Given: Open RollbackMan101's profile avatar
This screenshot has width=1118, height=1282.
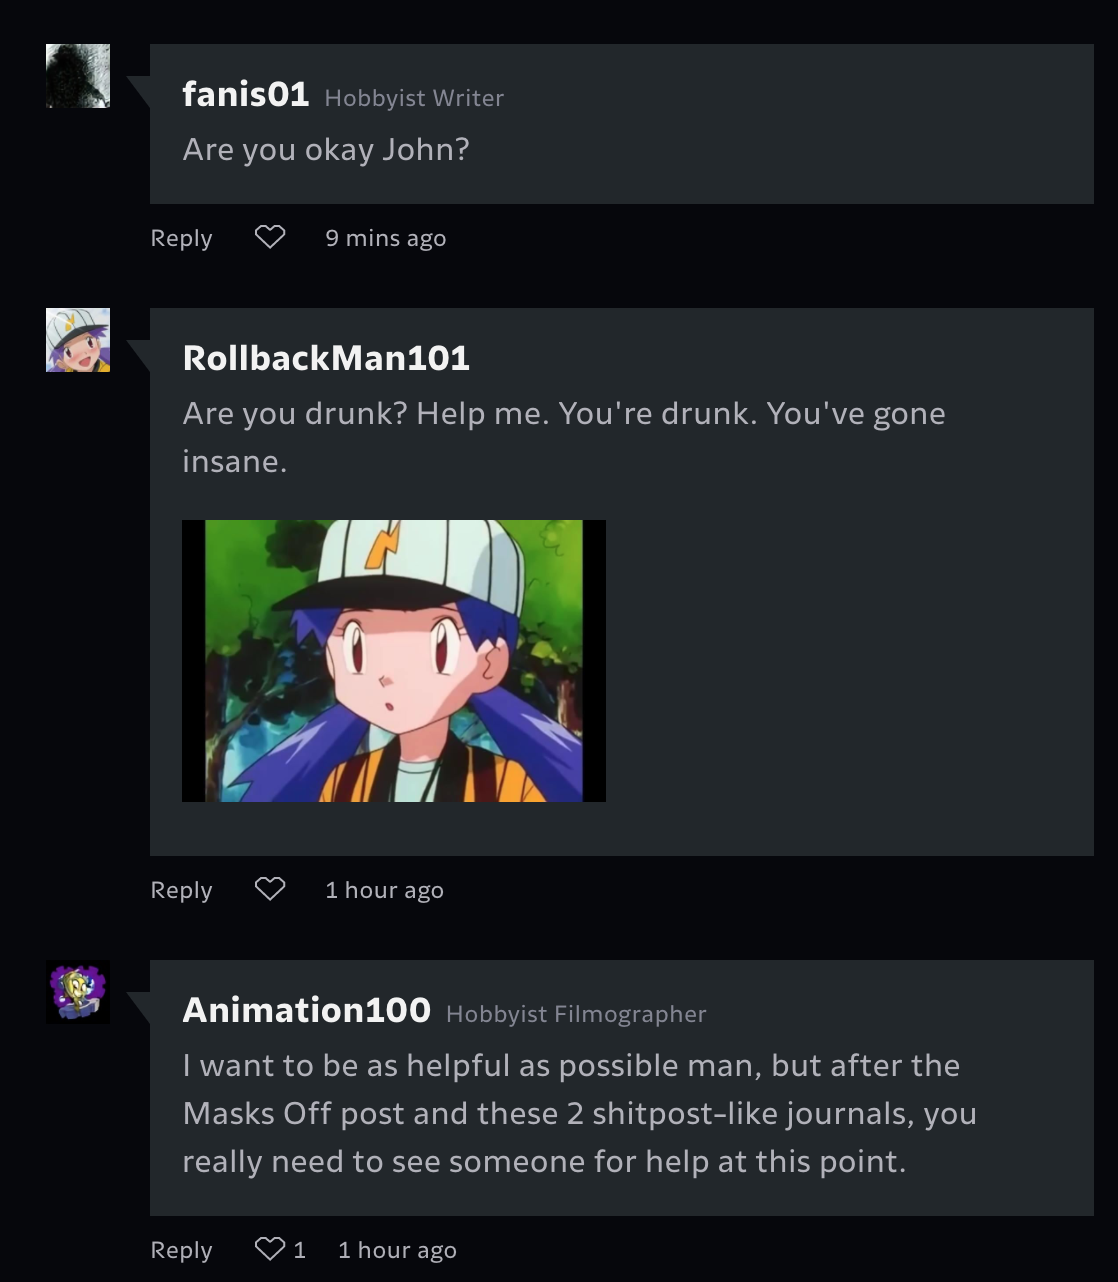Looking at the screenshot, I should pyautogui.click(x=78, y=340).
